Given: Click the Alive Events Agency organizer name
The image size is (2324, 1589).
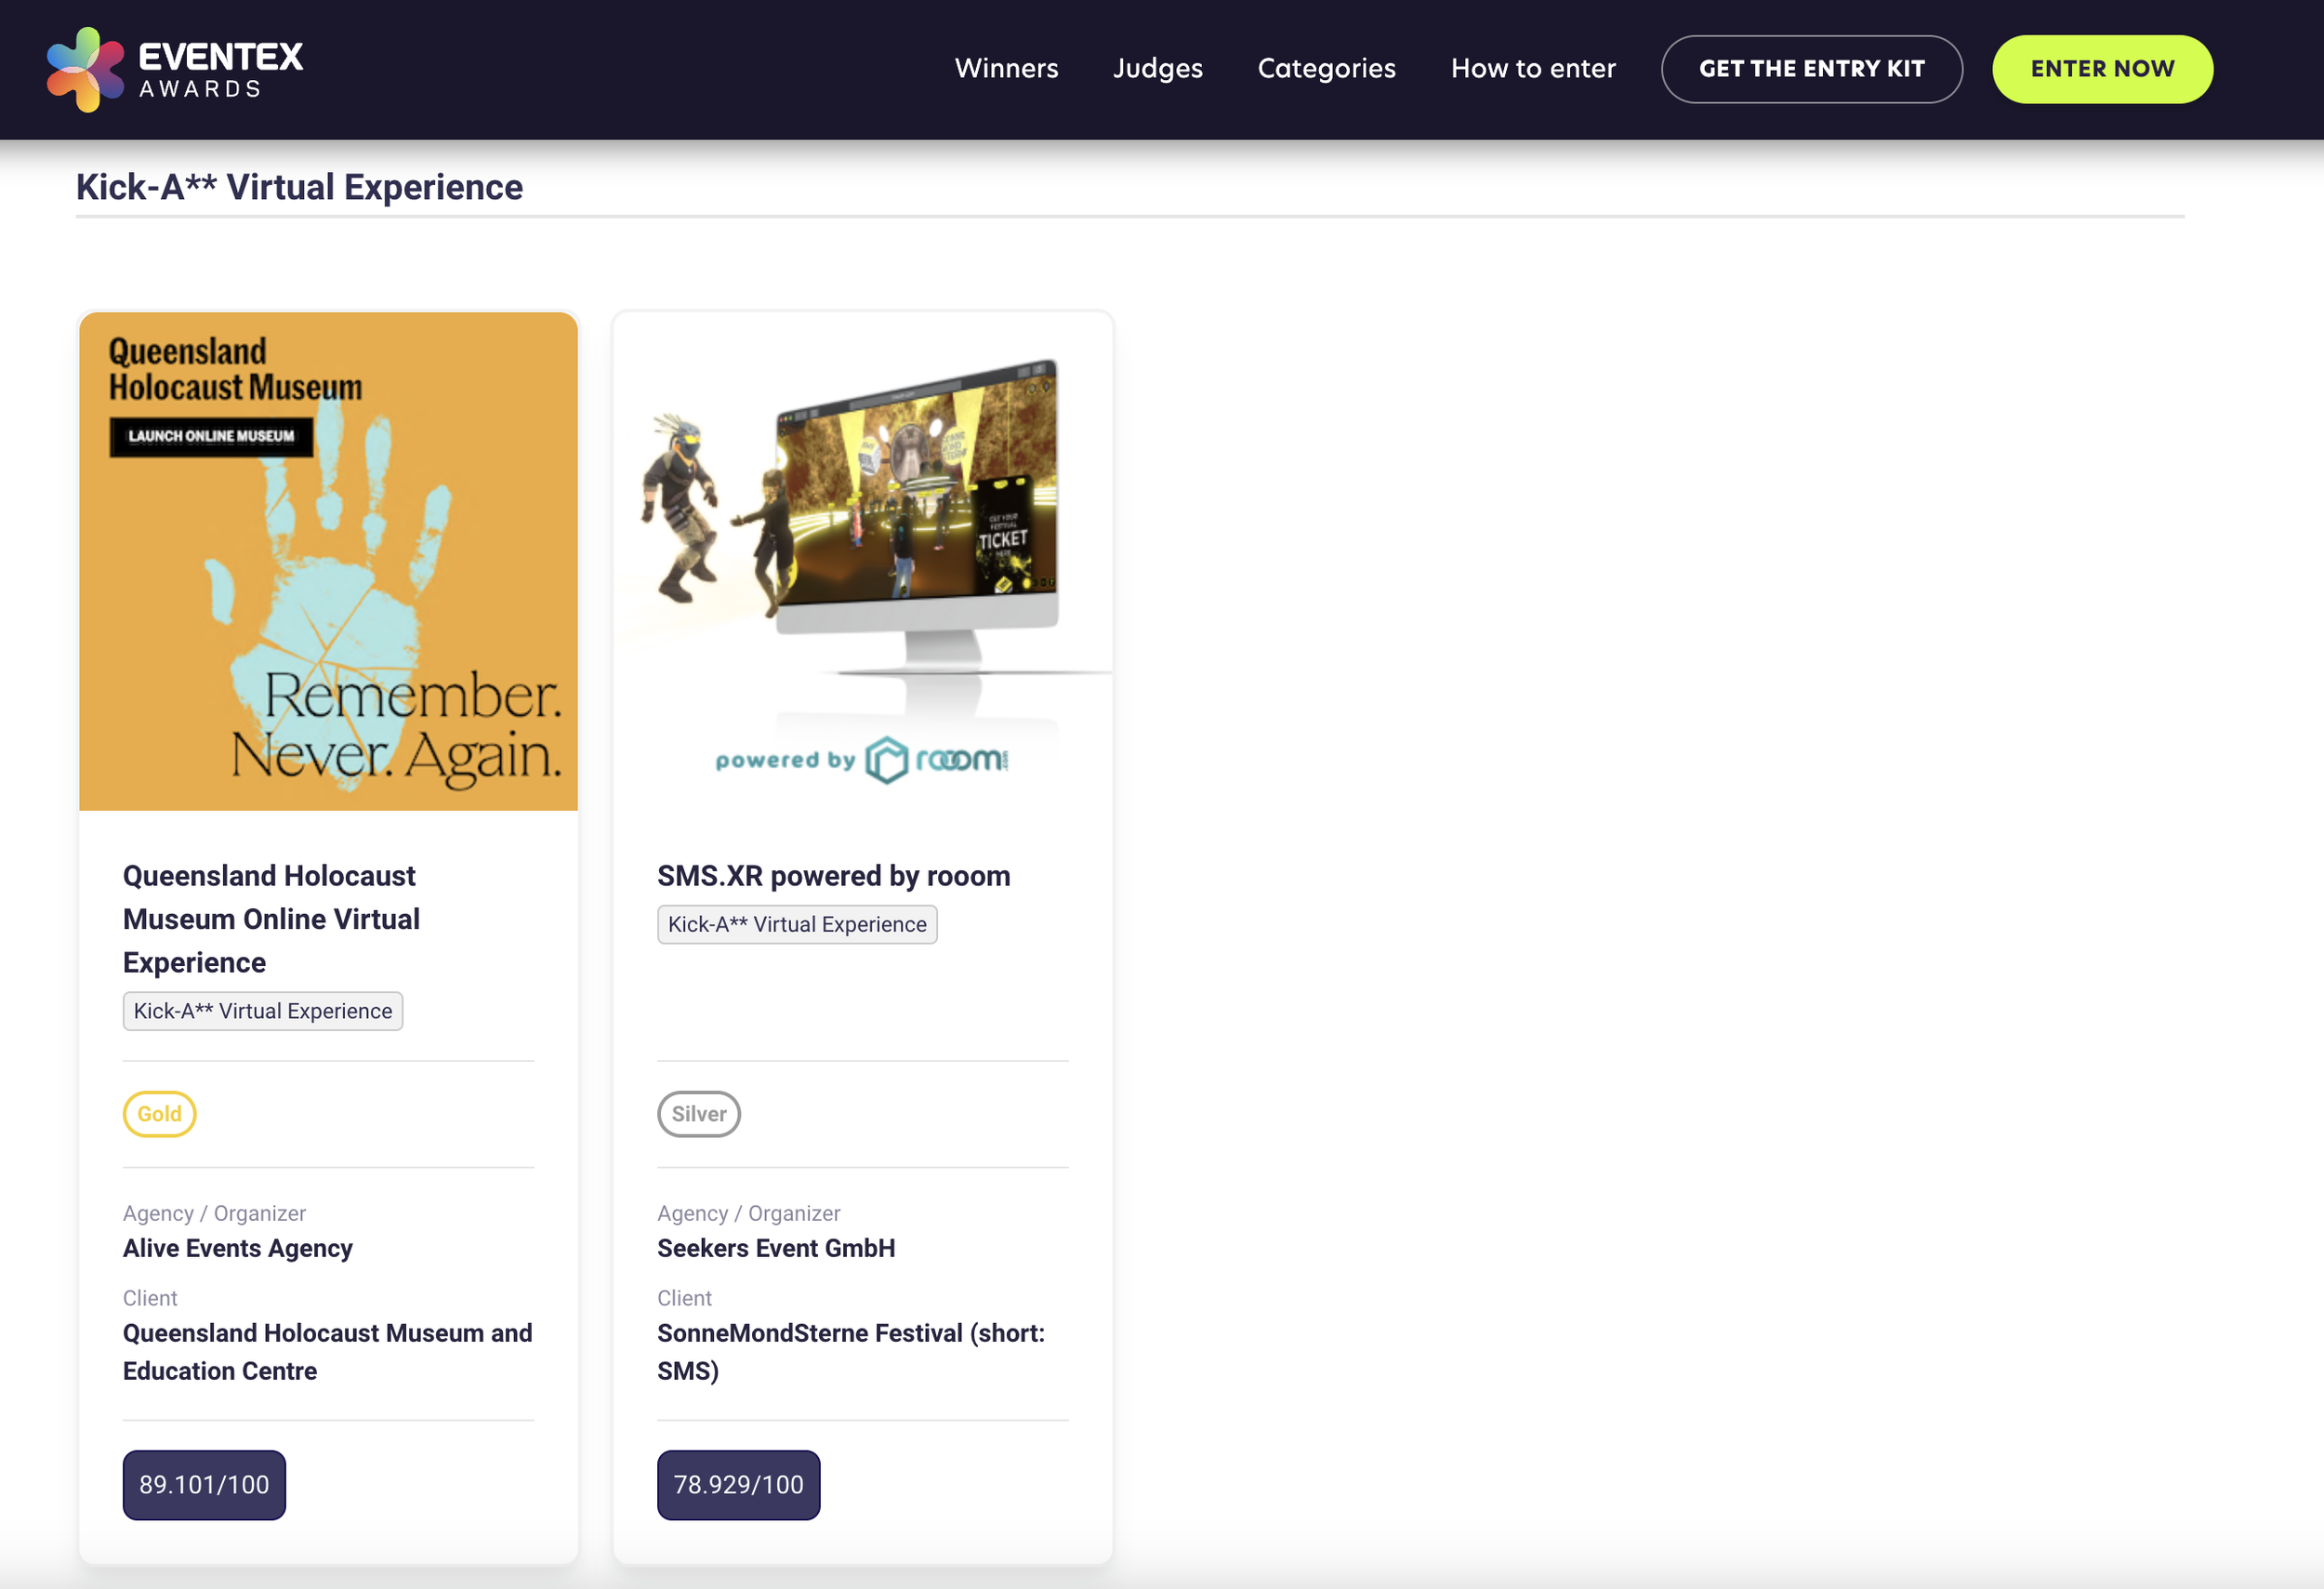Looking at the screenshot, I should (x=238, y=1248).
